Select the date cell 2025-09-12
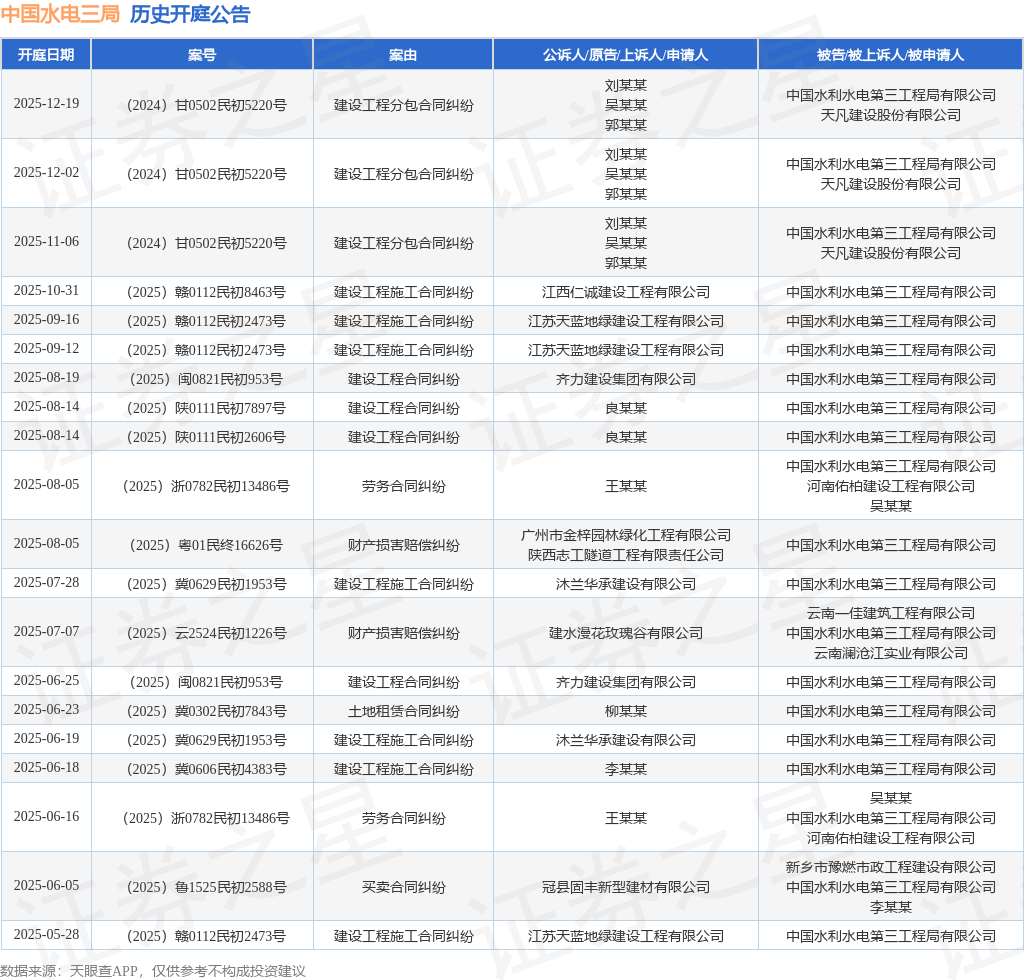The width and height of the screenshot is (1024, 980). (x=46, y=349)
